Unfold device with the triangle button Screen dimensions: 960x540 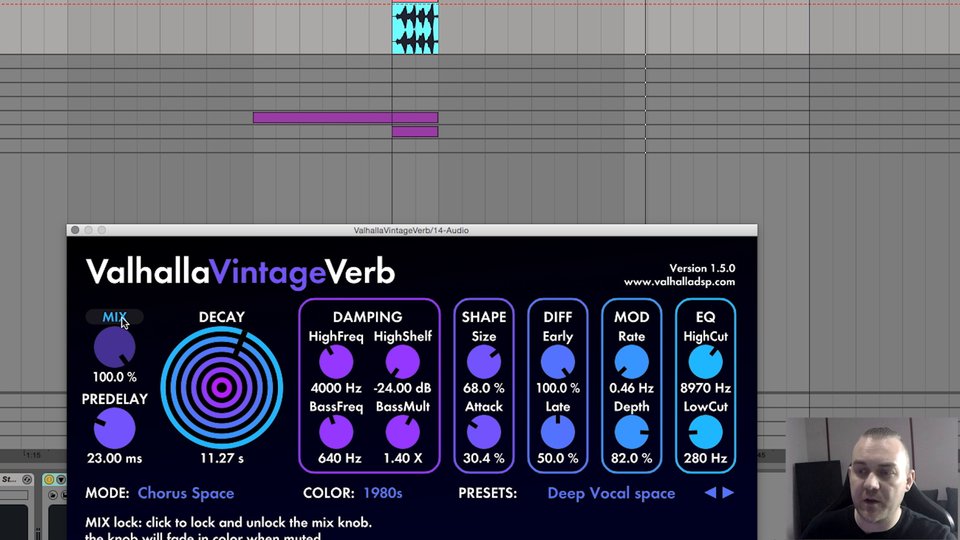tap(61, 479)
